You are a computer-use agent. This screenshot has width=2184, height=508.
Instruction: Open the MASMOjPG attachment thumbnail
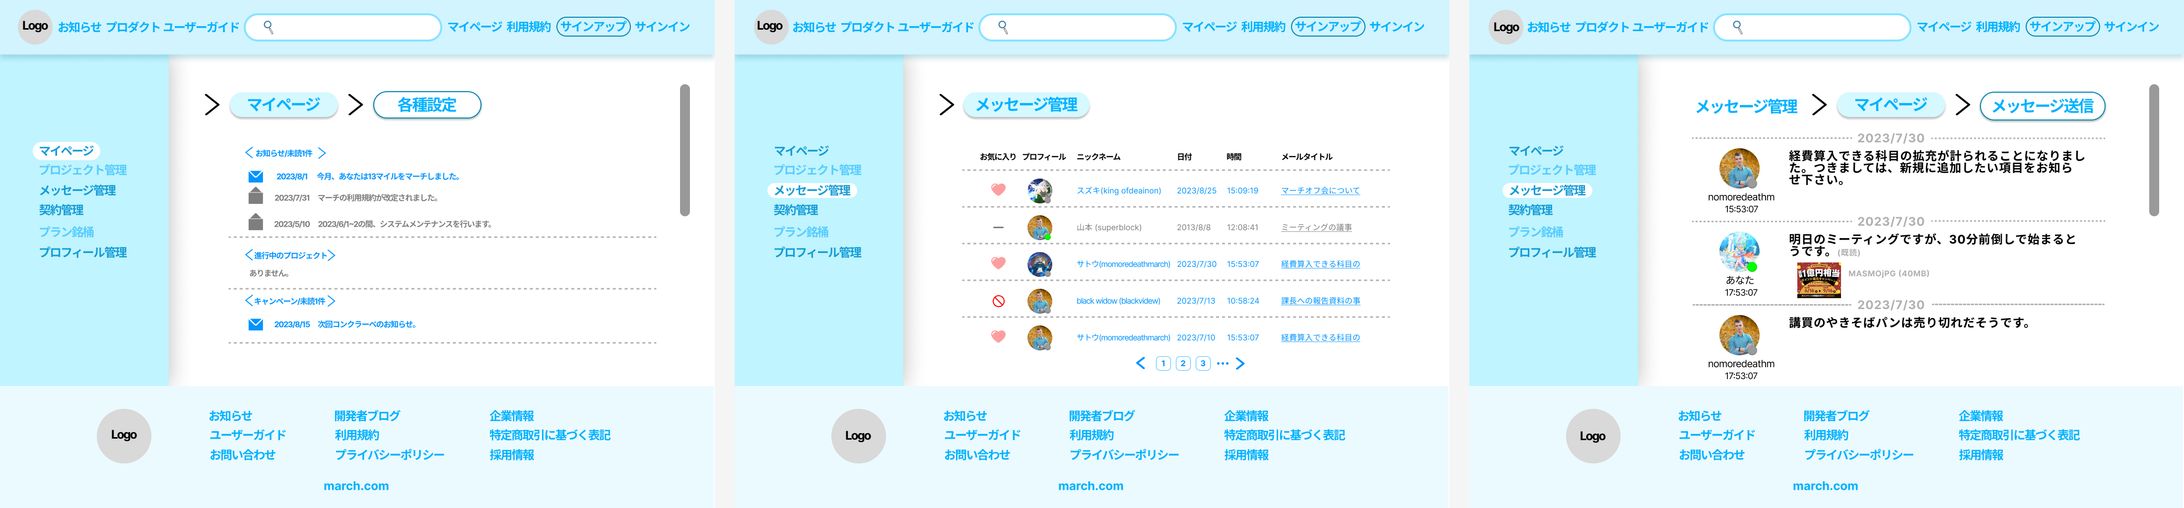(1819, 281)
